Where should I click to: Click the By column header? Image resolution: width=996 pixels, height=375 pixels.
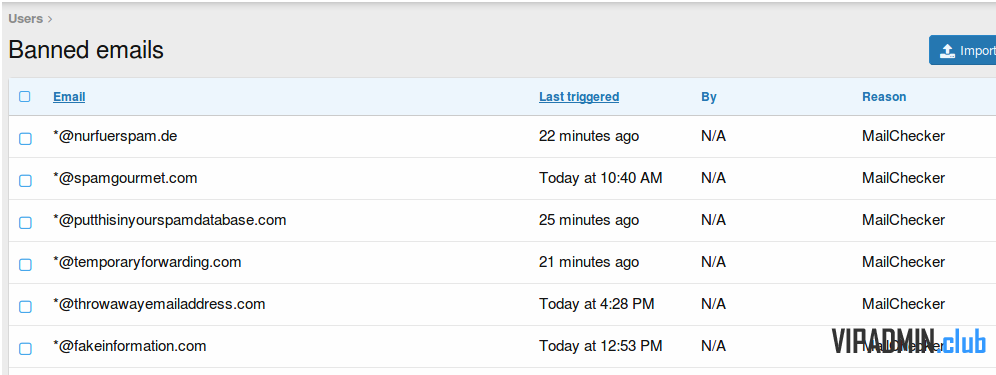click(709, 97)
